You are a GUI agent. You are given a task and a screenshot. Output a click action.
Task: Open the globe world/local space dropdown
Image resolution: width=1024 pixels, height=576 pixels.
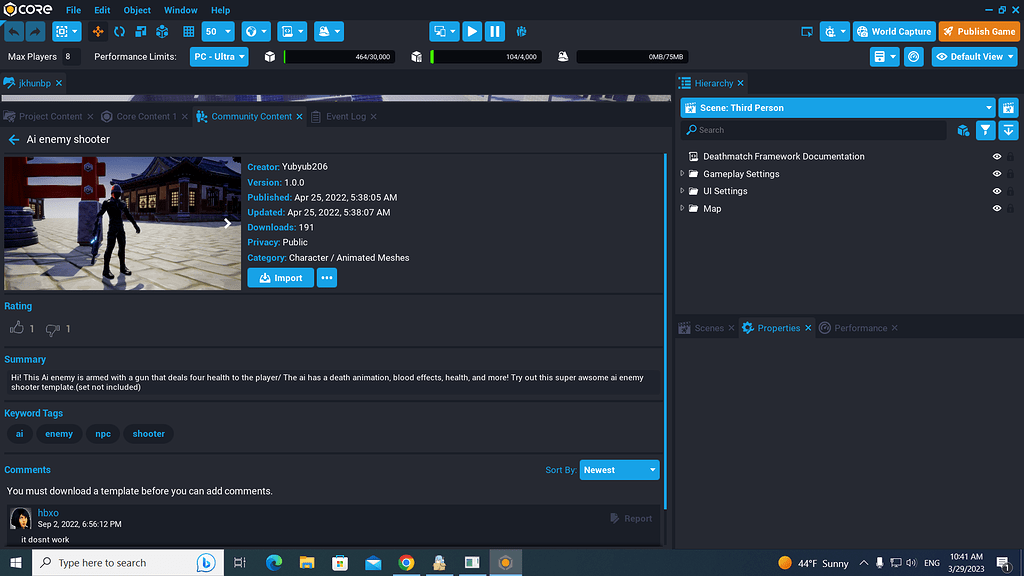click(256, 31)
